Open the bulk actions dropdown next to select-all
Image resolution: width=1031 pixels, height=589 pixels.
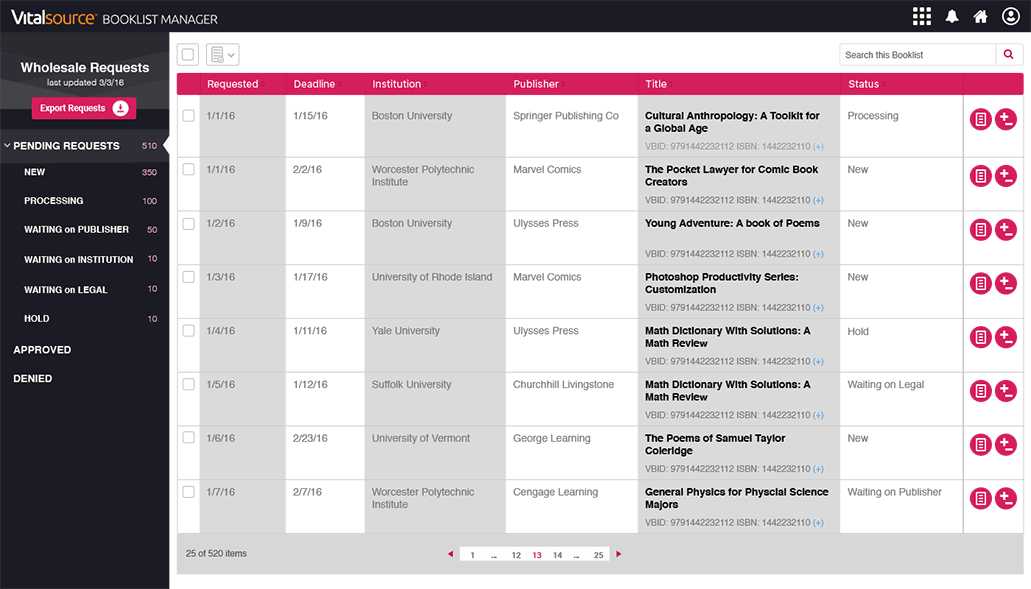click(x=222, y=55)
